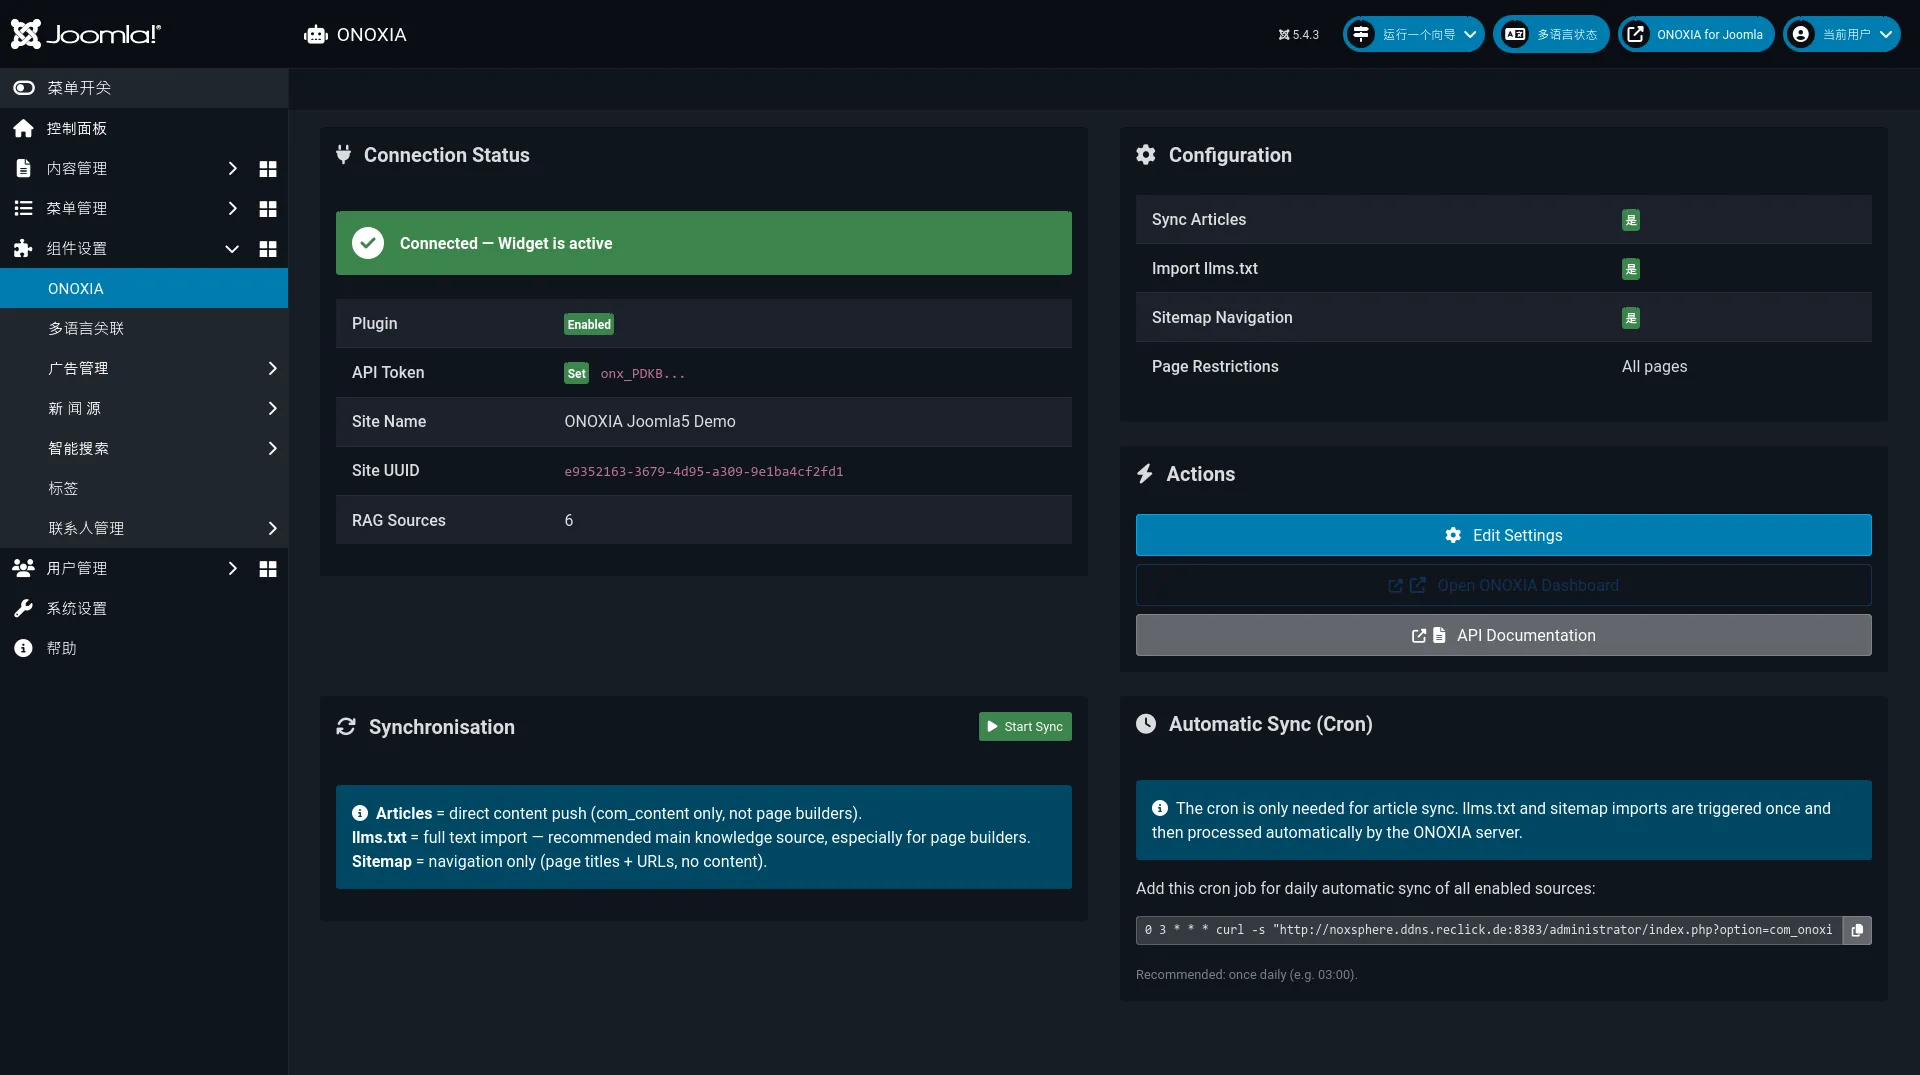This screenshot has width=1920, height=1075.
Task: Click the Automatic Sync clock icon
Action: pyautogui.click(x=1146, y=723)
